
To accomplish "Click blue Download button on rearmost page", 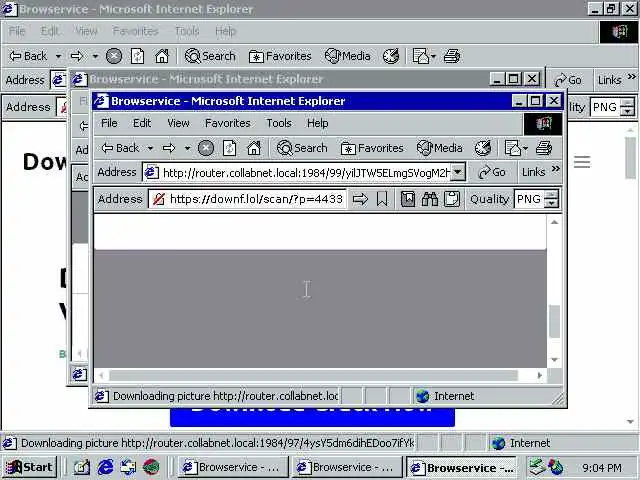I will [312, 417].
